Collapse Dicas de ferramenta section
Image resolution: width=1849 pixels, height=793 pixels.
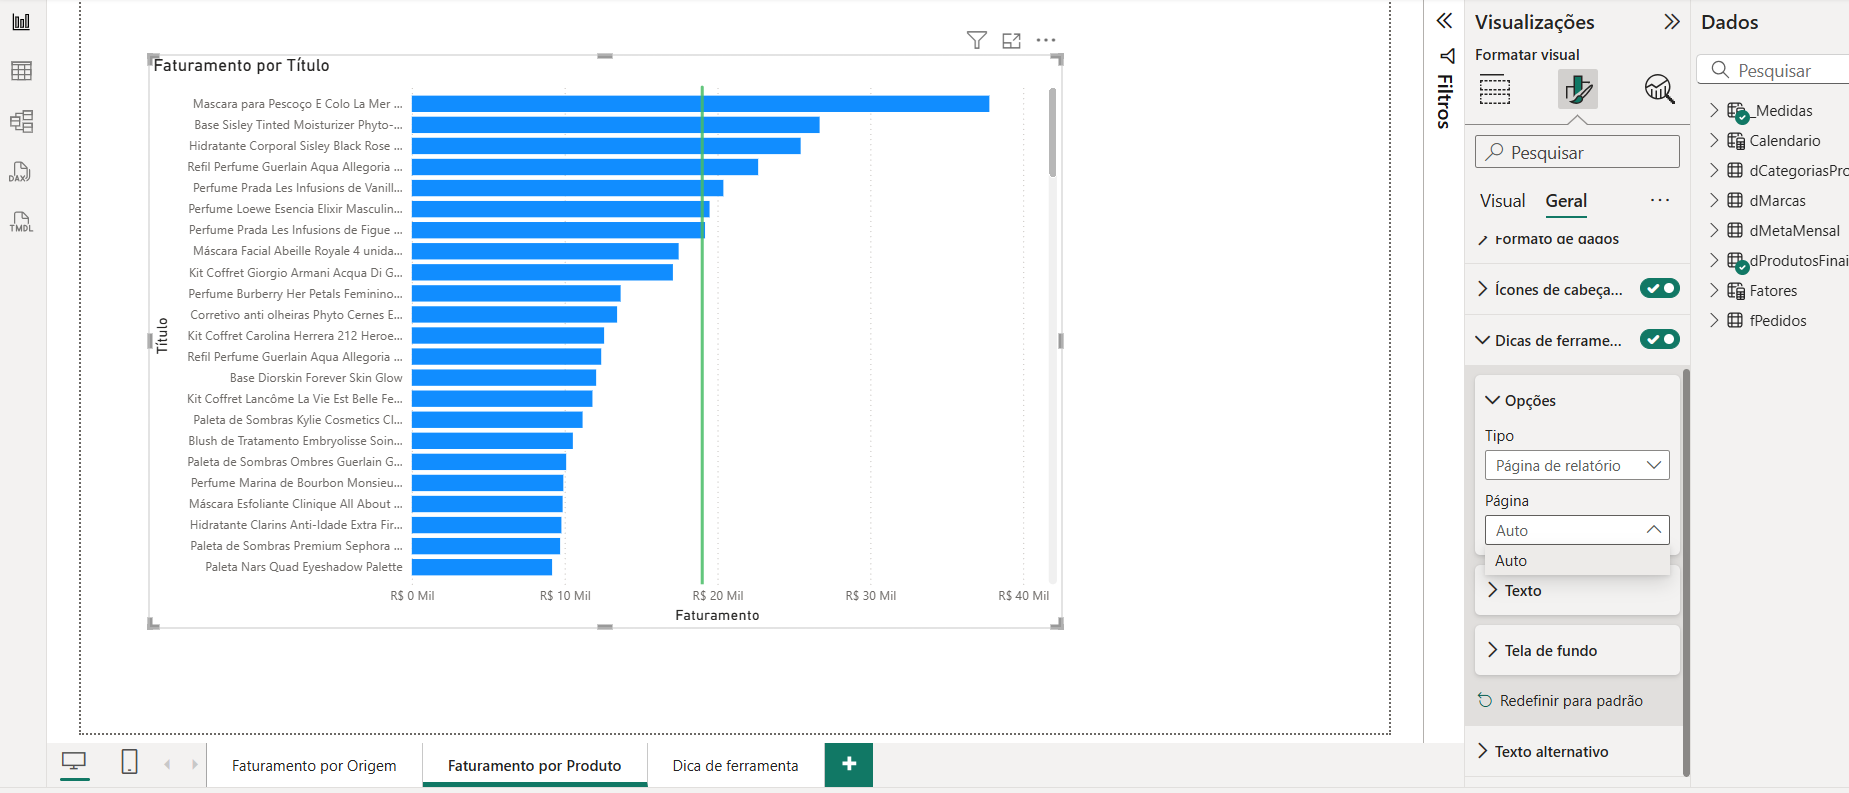coord(1483,340)
